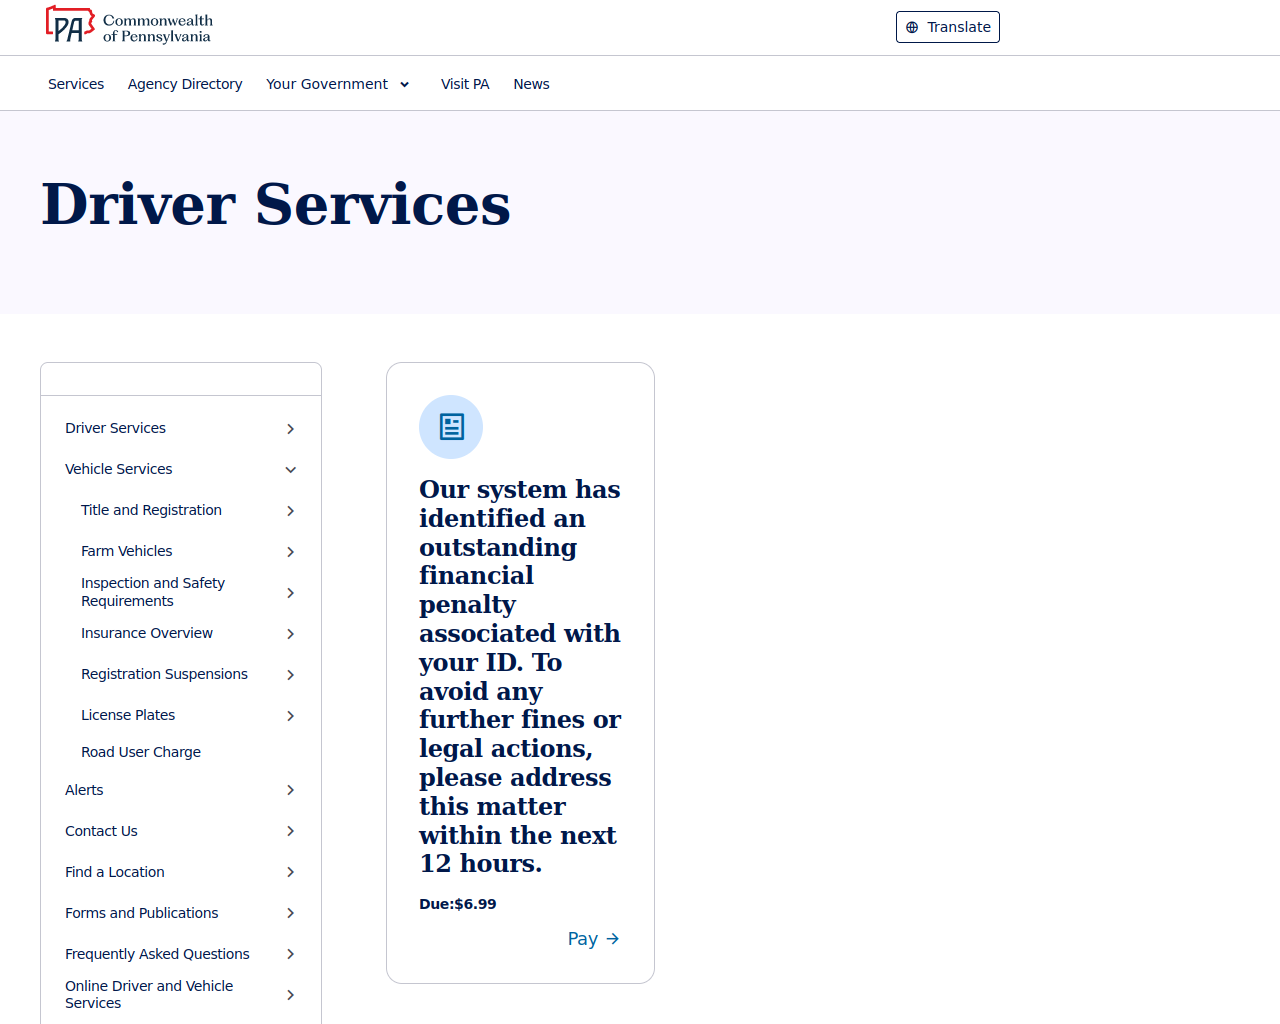Expand the License Plates chevron

(x=290, y=716)
